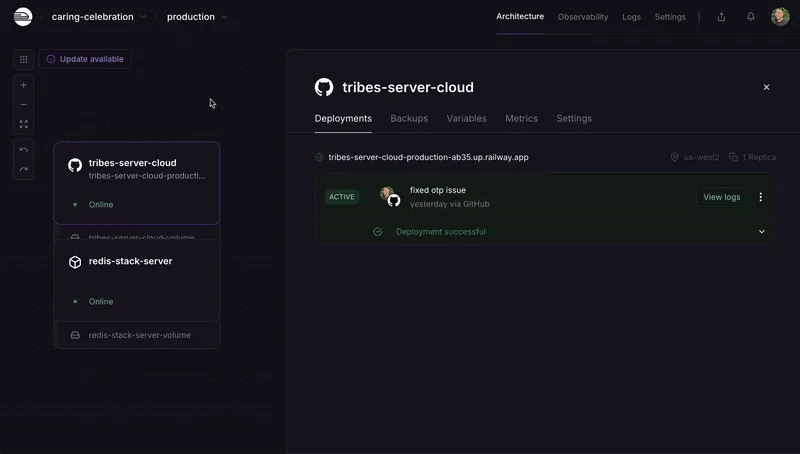Screen dimensions: 800x454
Task: Switch to the Architecture tab
Action: tap(520, 16)
